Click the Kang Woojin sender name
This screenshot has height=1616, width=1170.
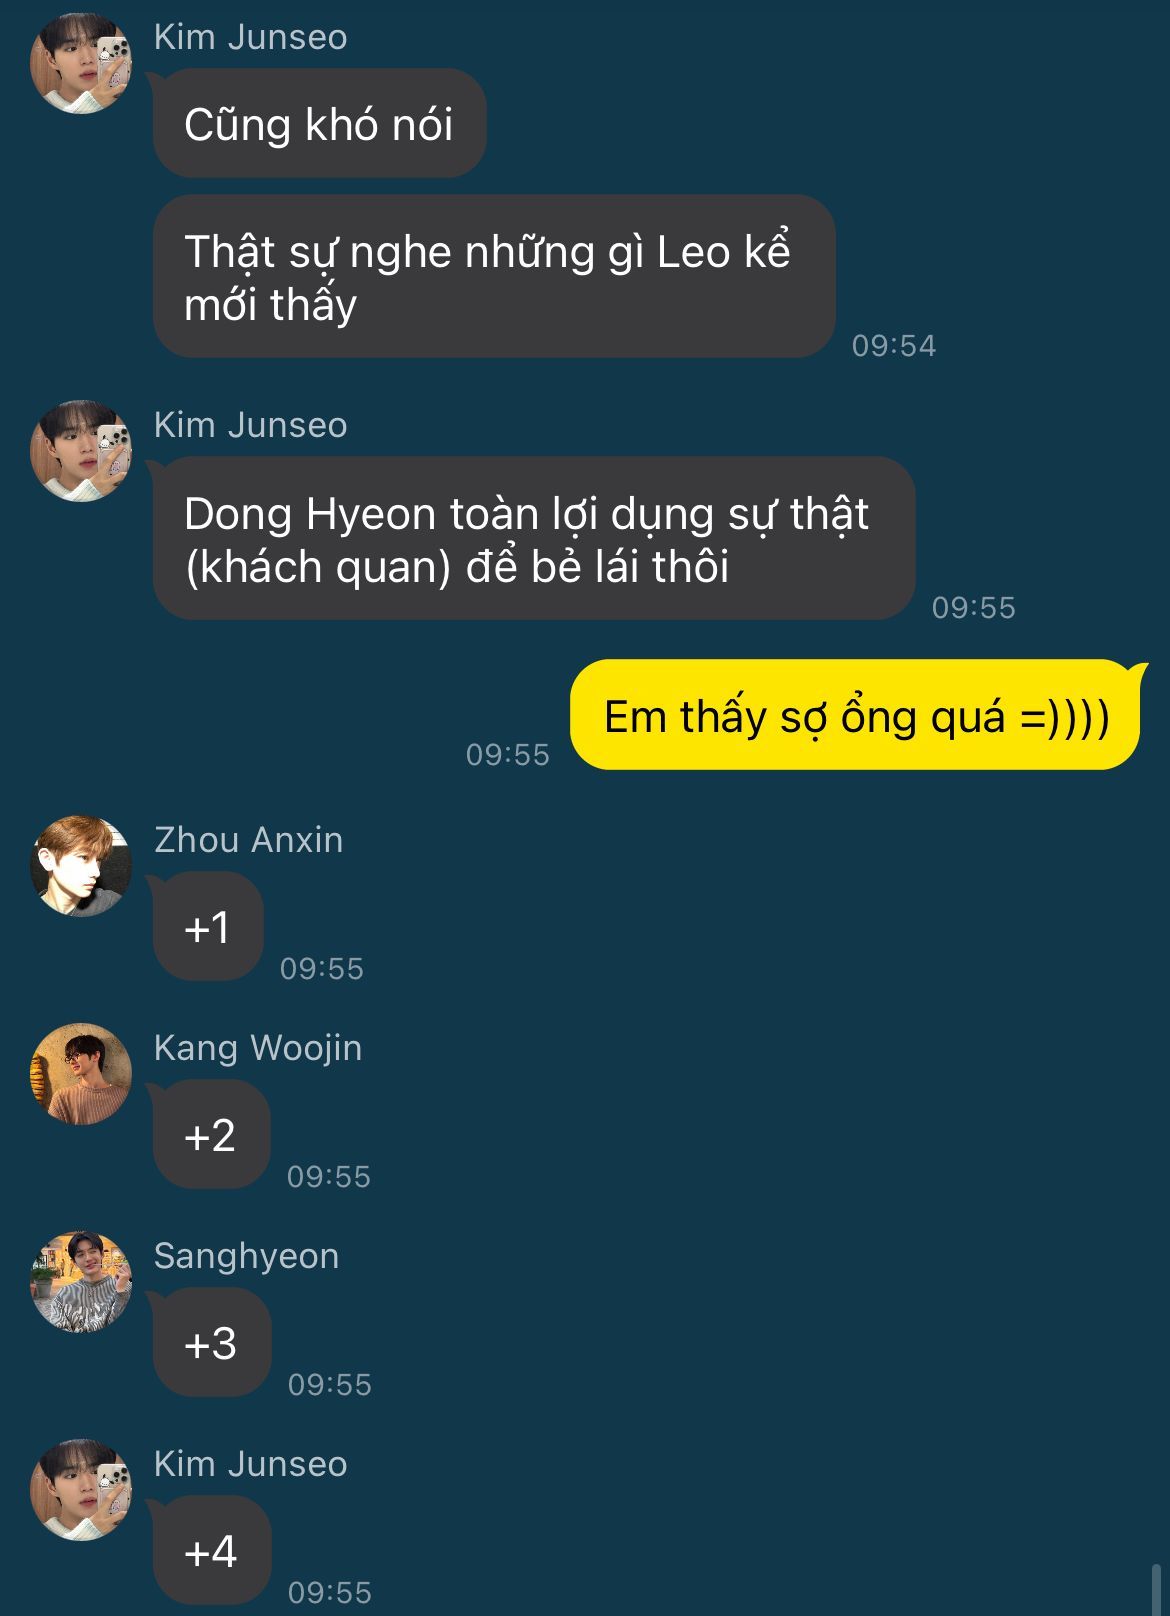pos(258,1048)
